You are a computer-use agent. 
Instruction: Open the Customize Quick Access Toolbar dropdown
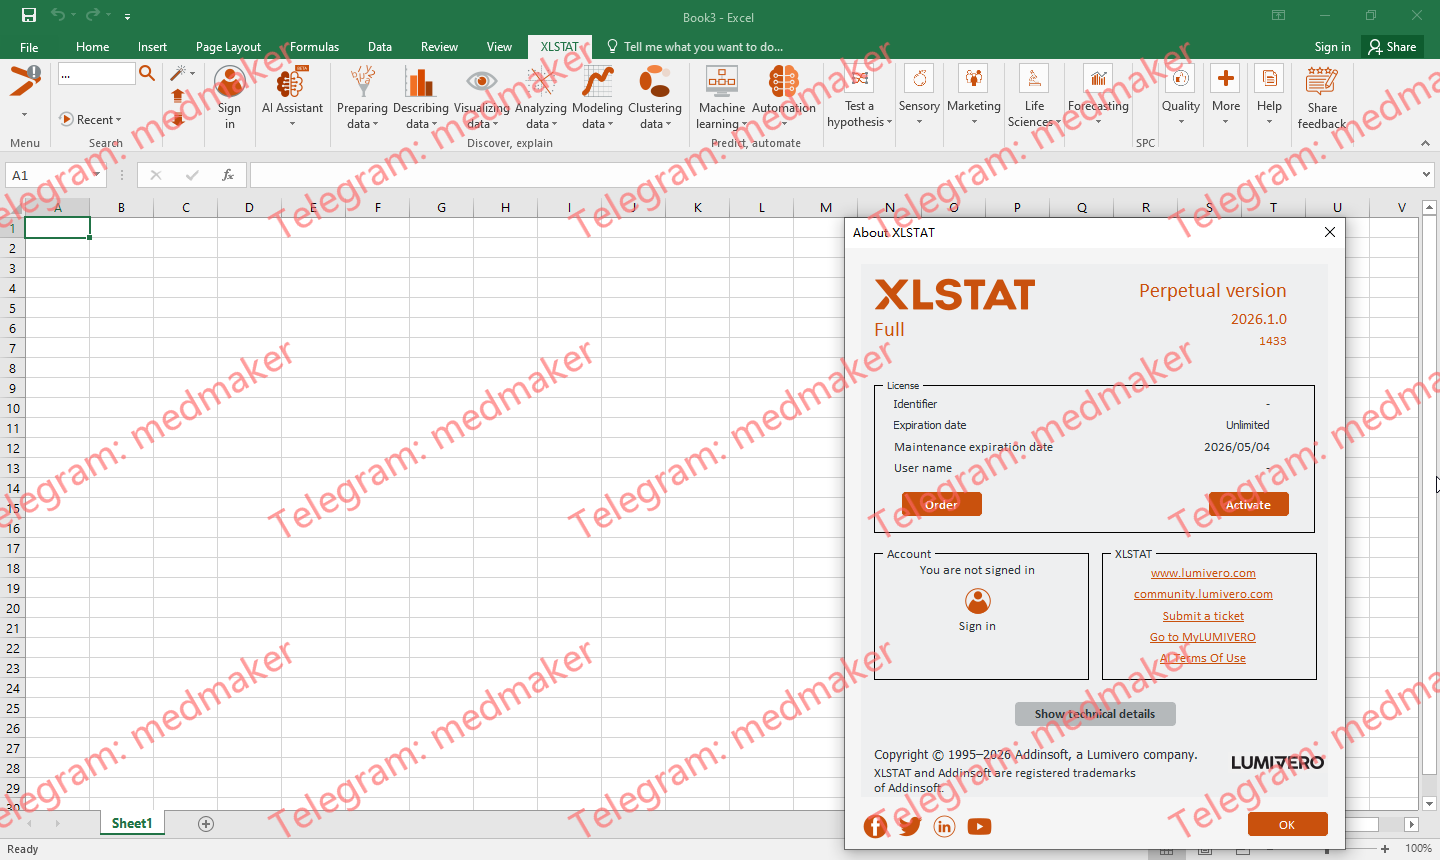127,16
